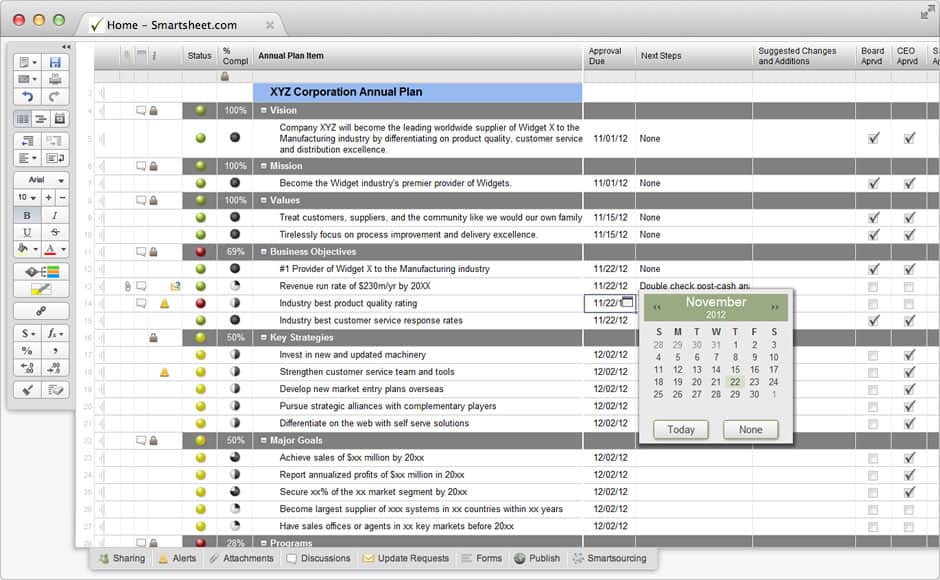Click the Save icon in the left toolbar
940x580 pixels.
pyautogui.click(x=55, y=62)
